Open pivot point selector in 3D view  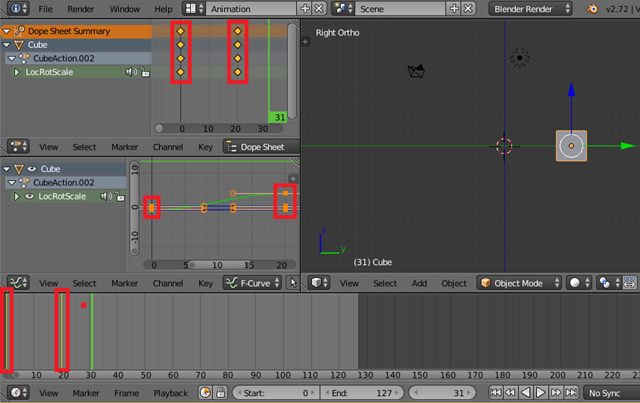[x=609, y=283]
